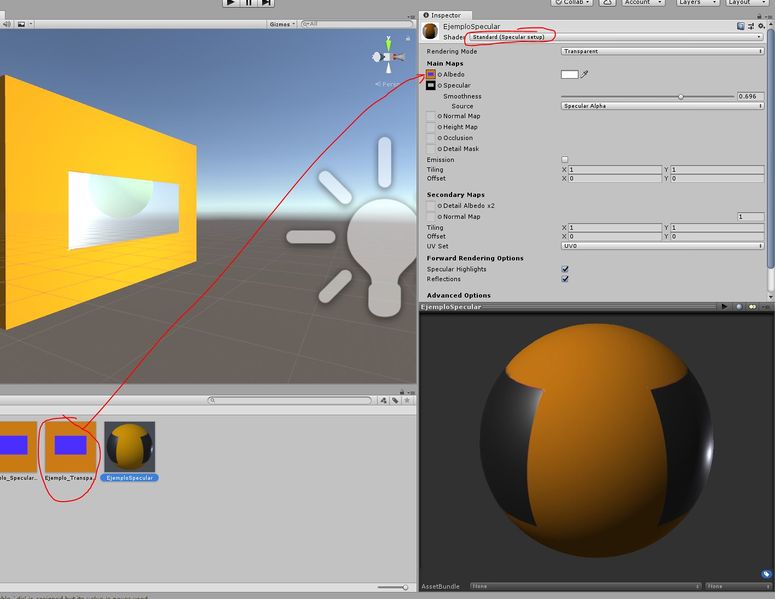Open the AssetBundle variant dropdown
The width and height of the screenshot is (775, 599).
738,587
